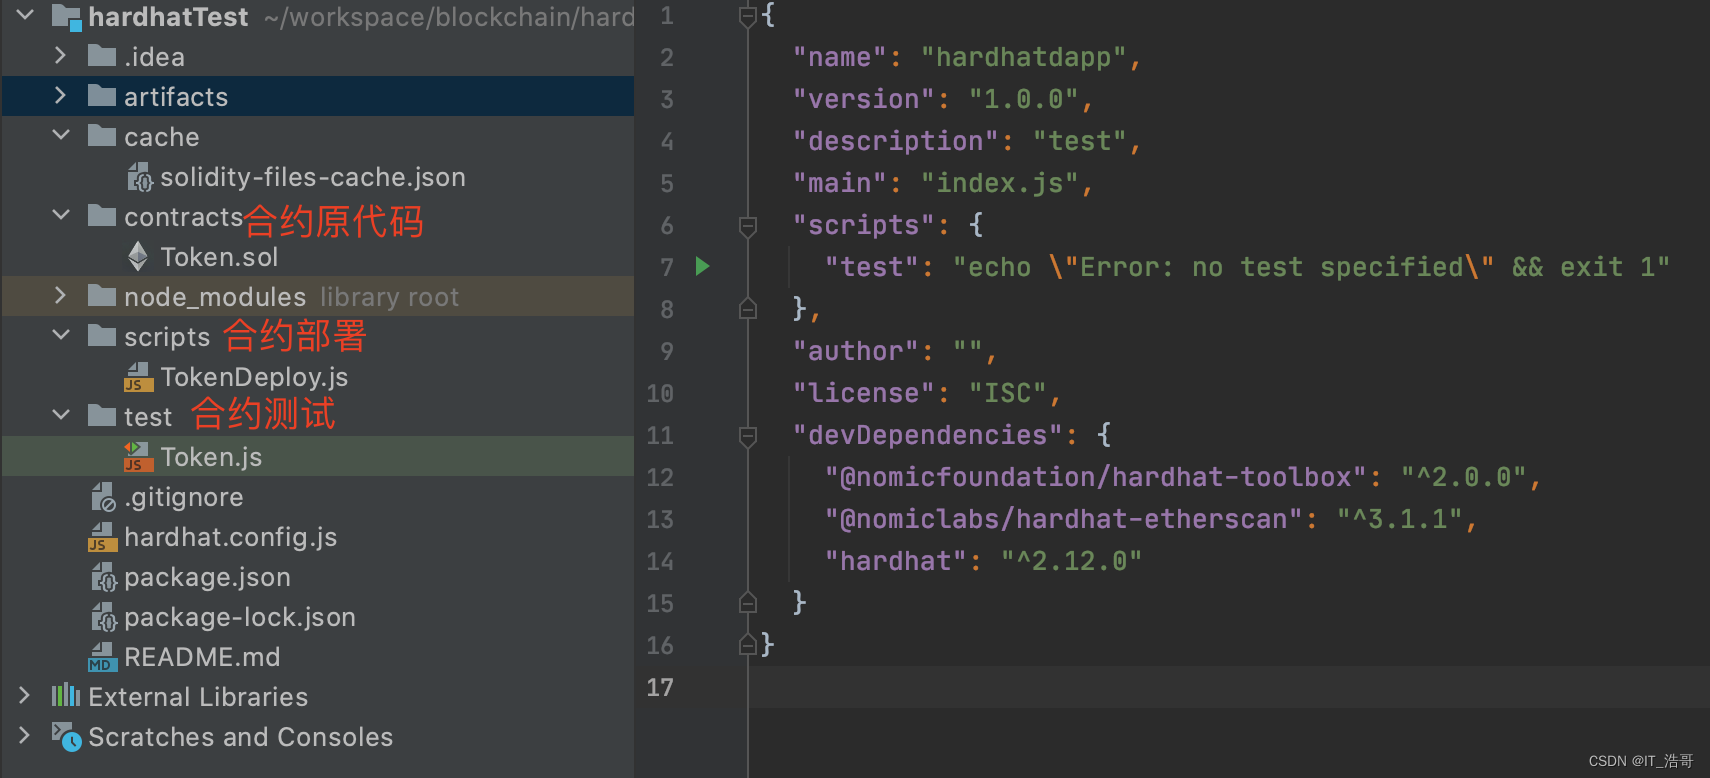
Task: Run the test script via gutter arrow
Action: coord(703,266)
